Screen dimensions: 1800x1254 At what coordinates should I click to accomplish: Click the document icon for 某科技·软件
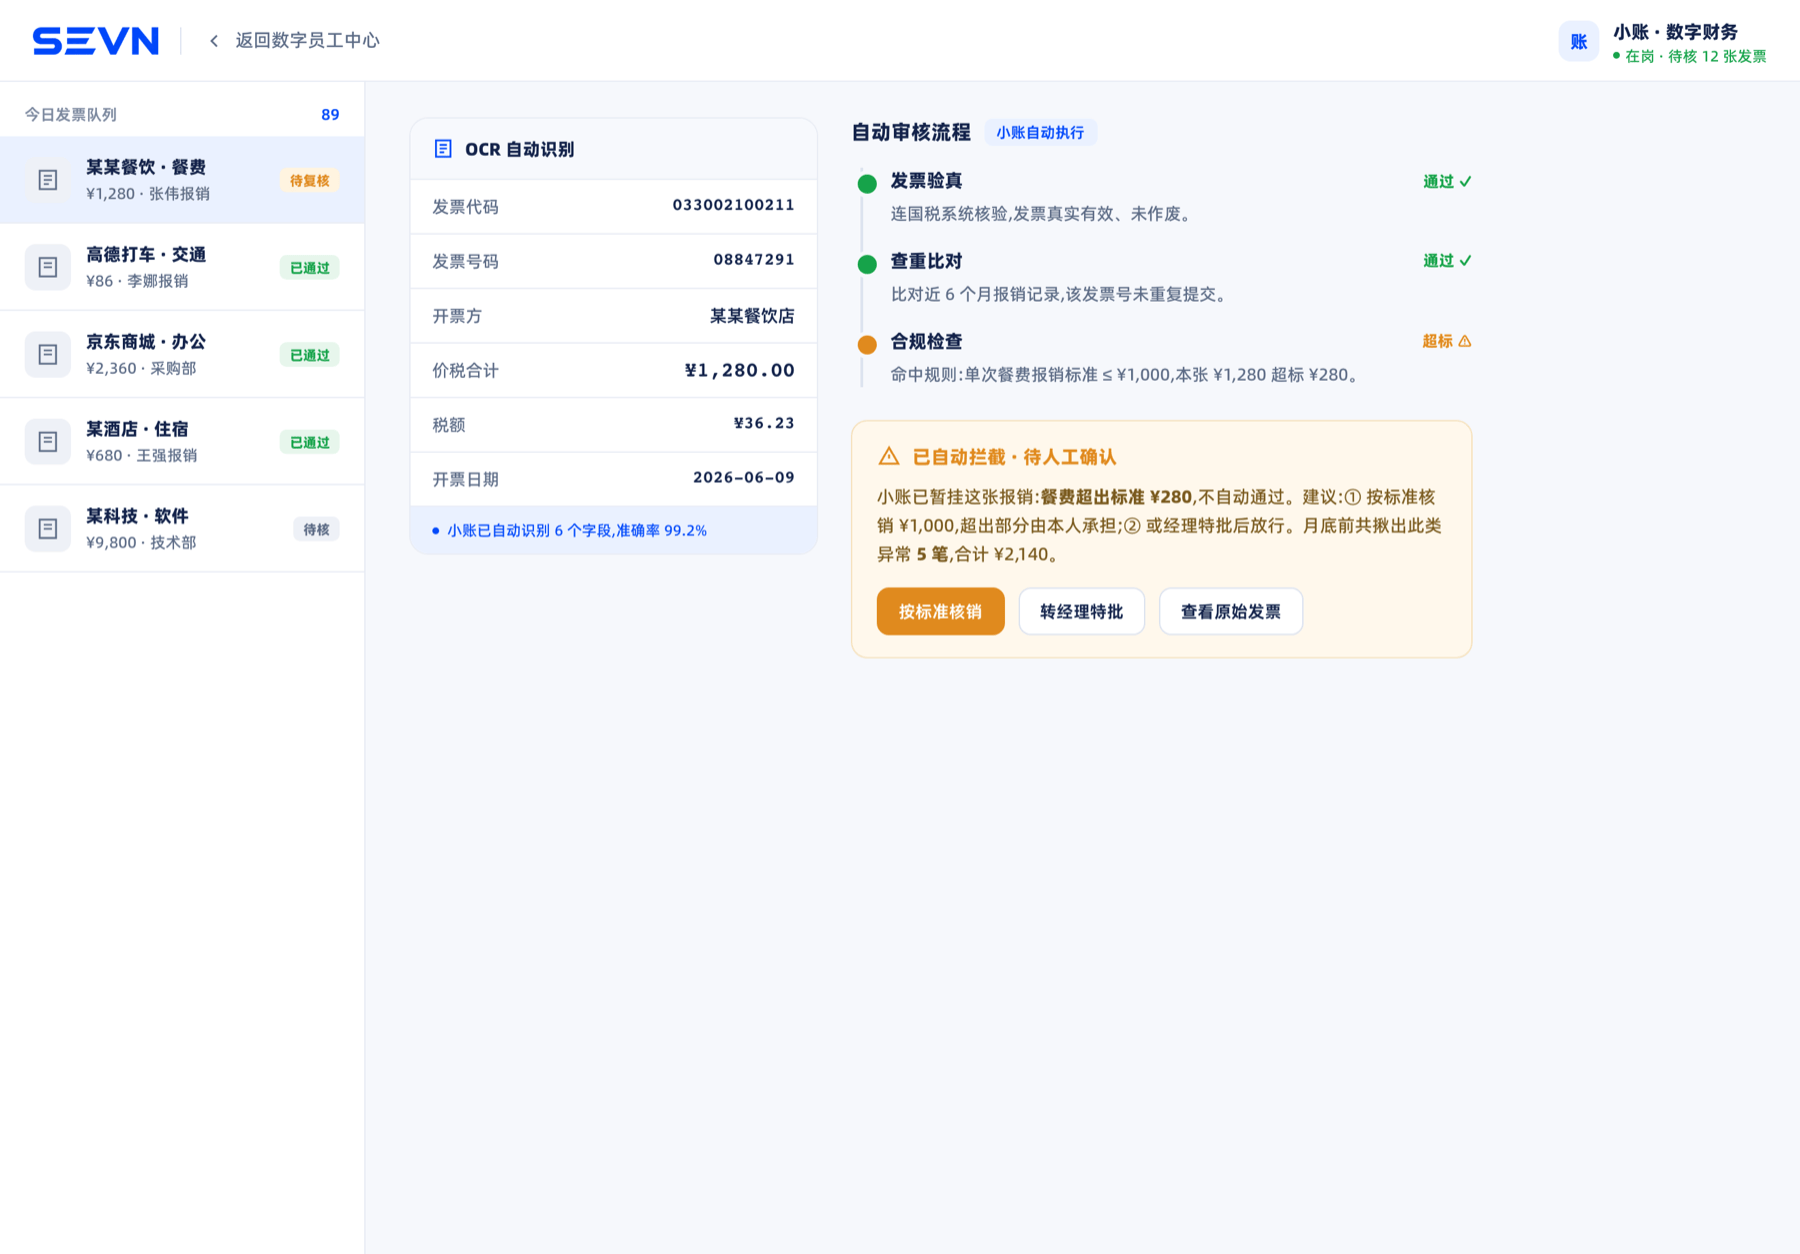(48, 528)
